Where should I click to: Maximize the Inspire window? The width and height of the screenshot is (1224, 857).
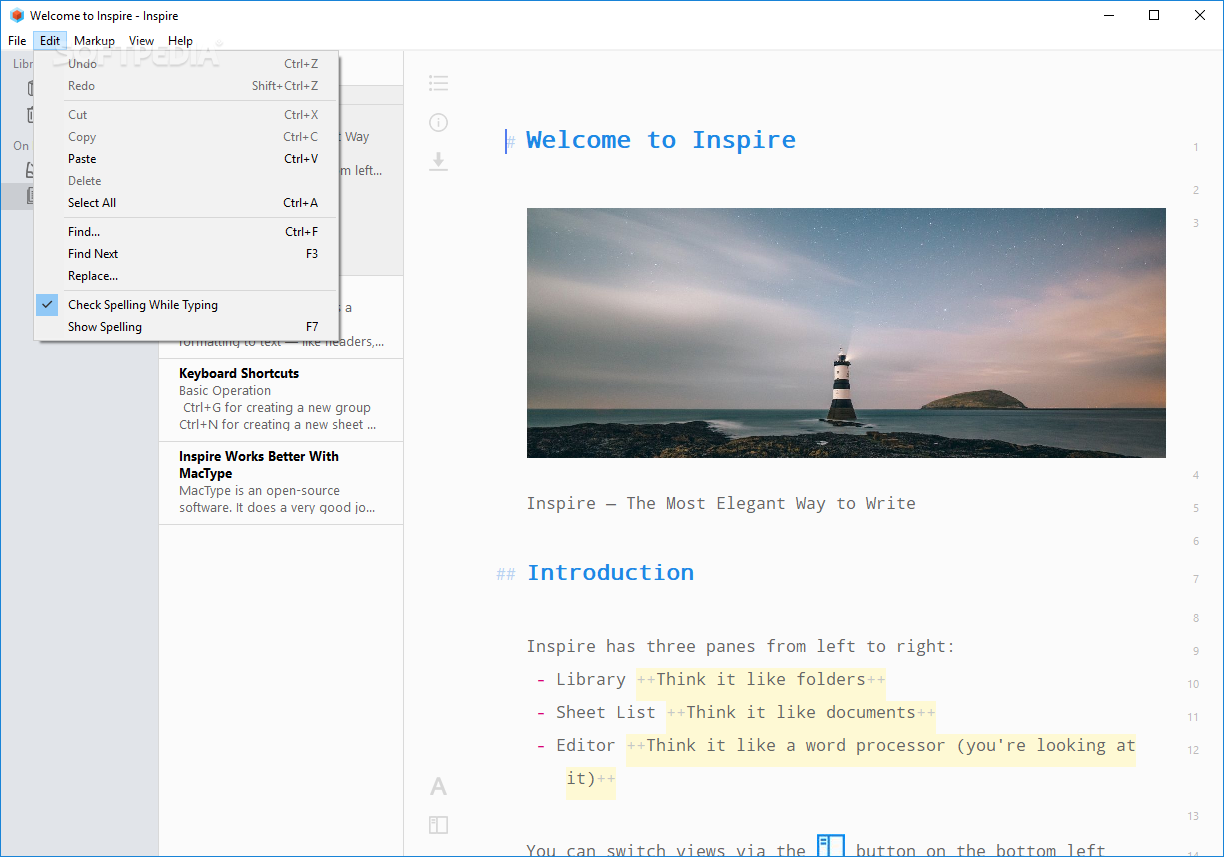point(1154,15)
